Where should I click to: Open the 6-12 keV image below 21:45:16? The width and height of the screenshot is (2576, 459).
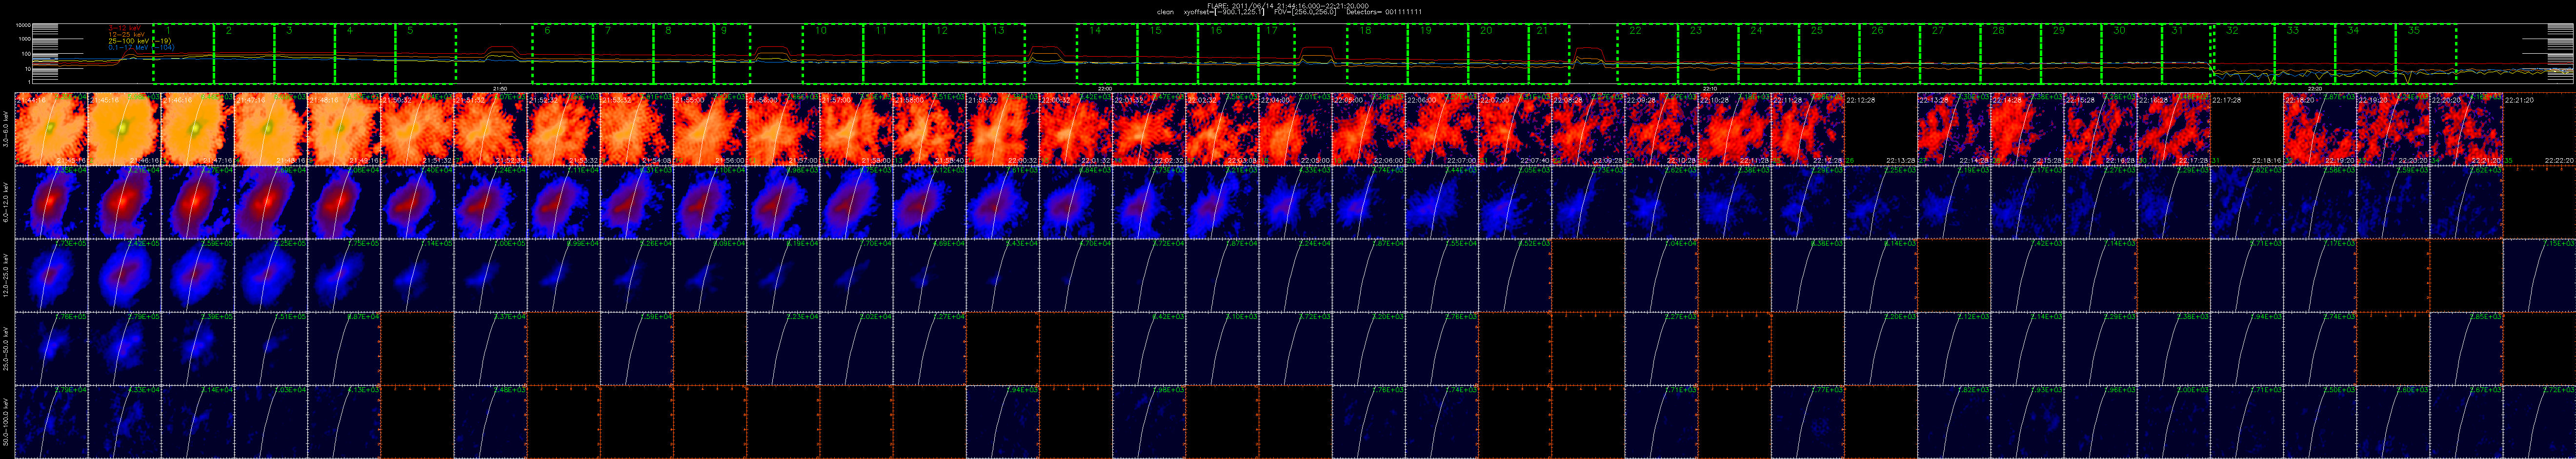tap(124, 202)
